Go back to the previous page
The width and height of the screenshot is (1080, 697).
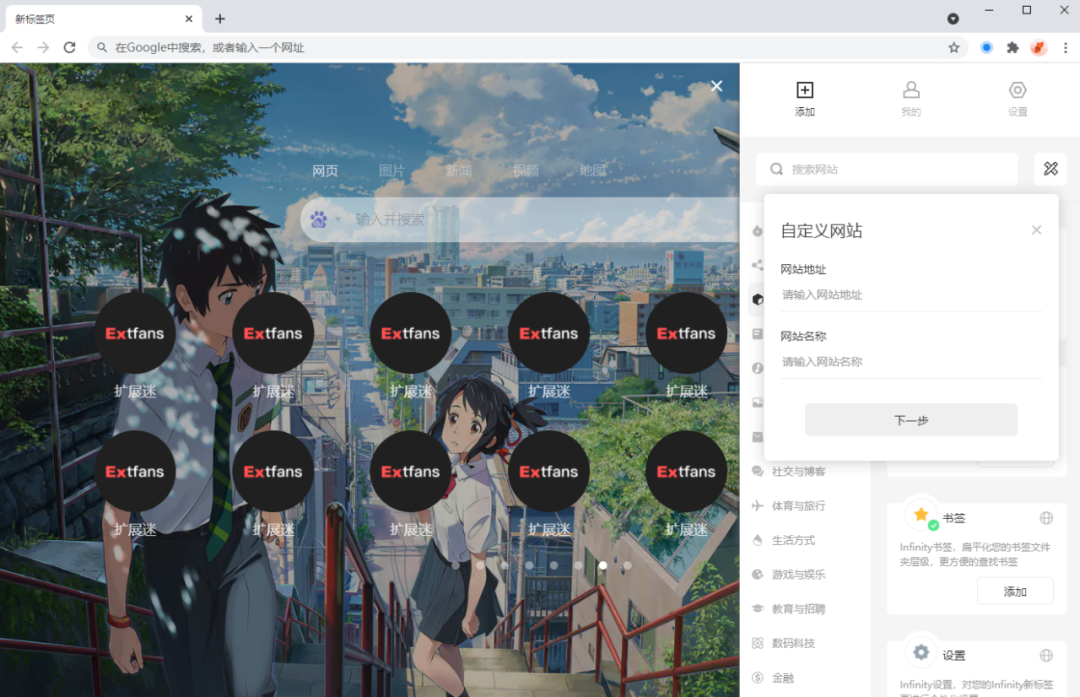point(17,48)
